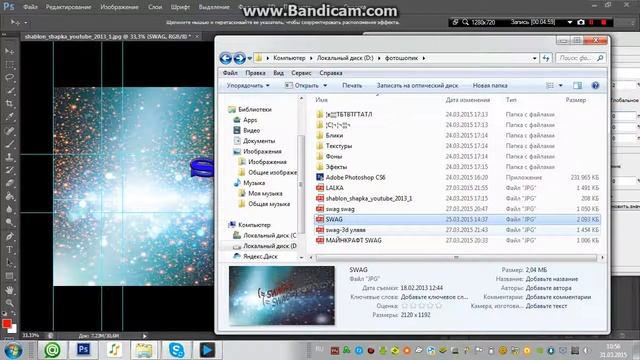Click the Explorer Forward arrow button
The image size is (640, 360).
click(x=240, y=58)
